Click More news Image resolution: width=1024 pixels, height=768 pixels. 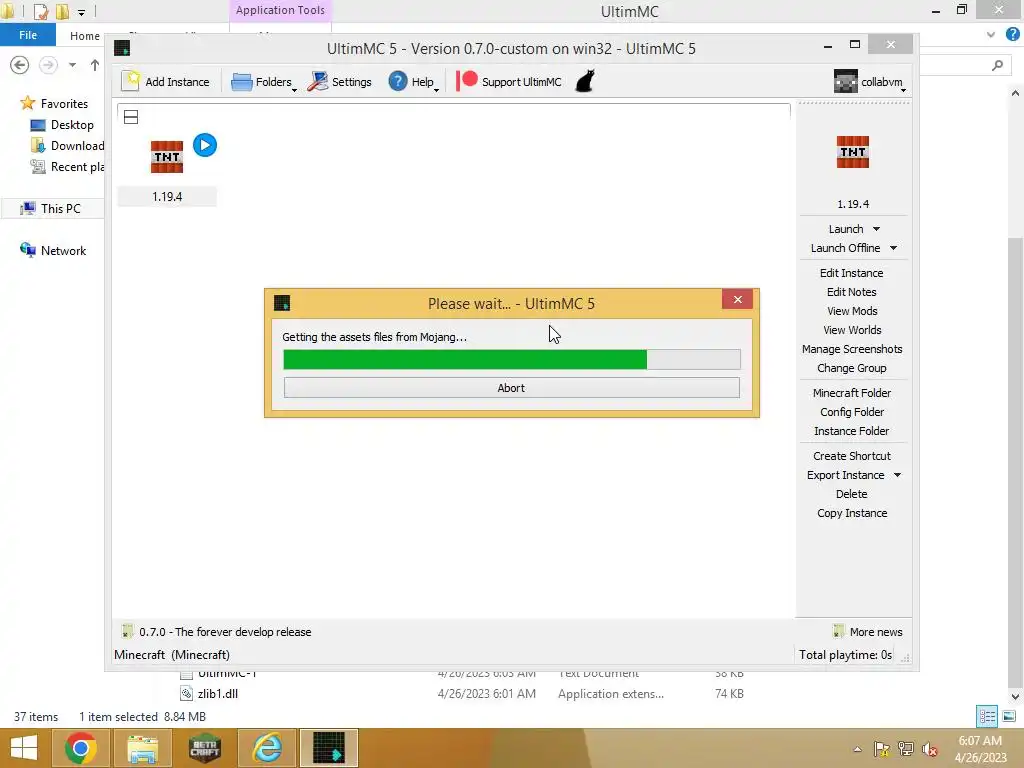click(x=876, y=632)
